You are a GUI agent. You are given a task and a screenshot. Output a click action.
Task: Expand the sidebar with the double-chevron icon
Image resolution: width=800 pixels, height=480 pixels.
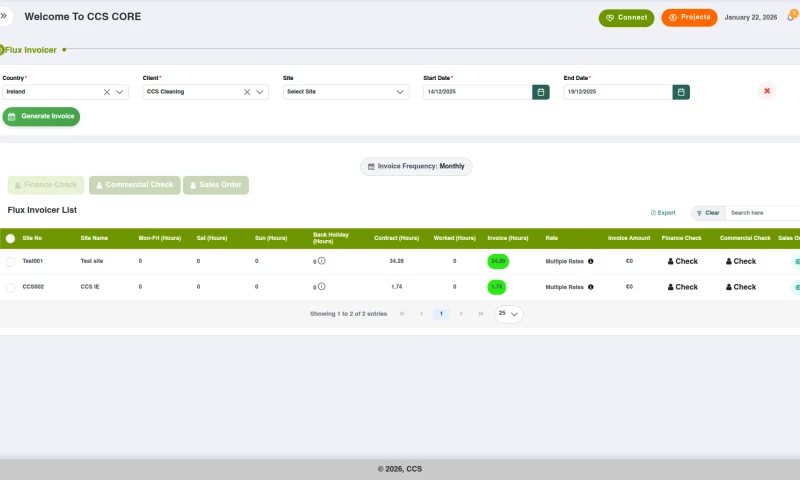click(4, 16)
